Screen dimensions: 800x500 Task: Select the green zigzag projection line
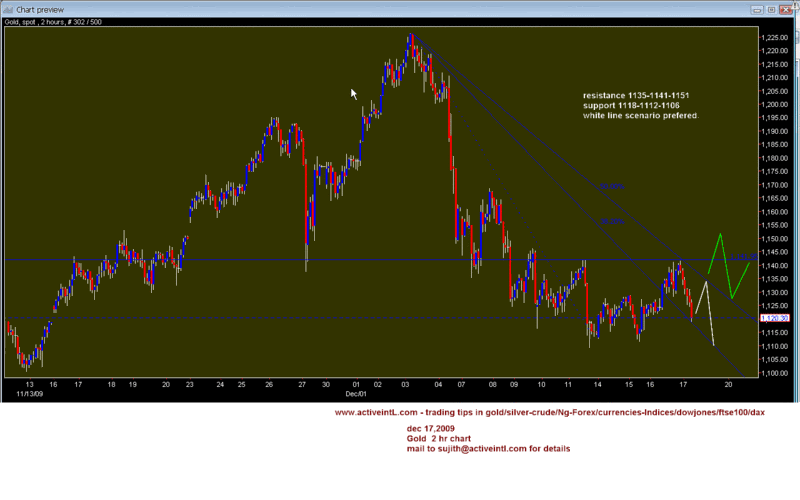(727, 267)
